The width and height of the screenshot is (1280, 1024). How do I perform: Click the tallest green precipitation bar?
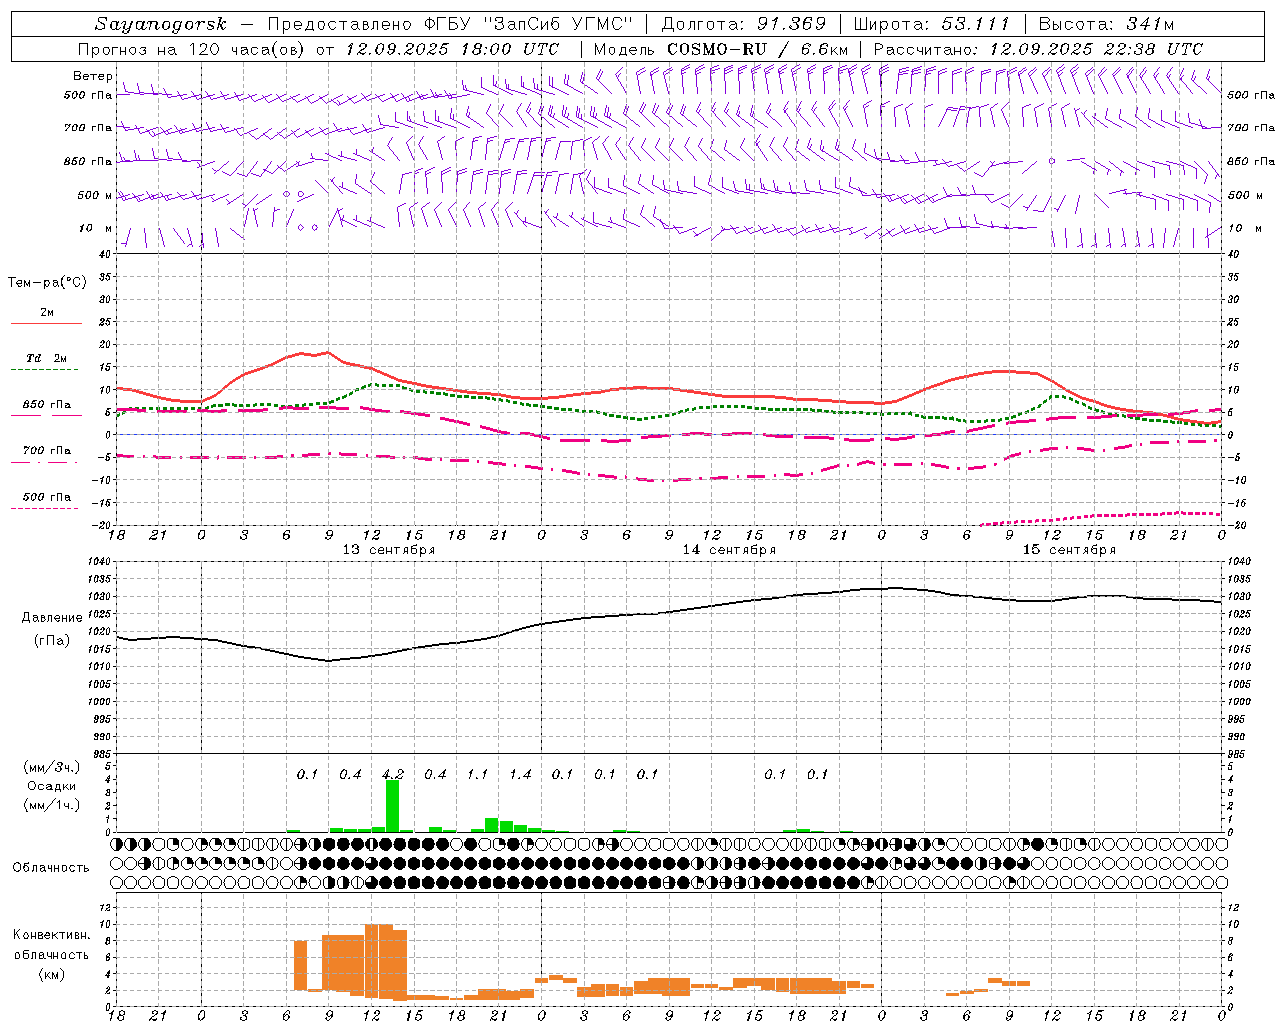tap(393, 806)
